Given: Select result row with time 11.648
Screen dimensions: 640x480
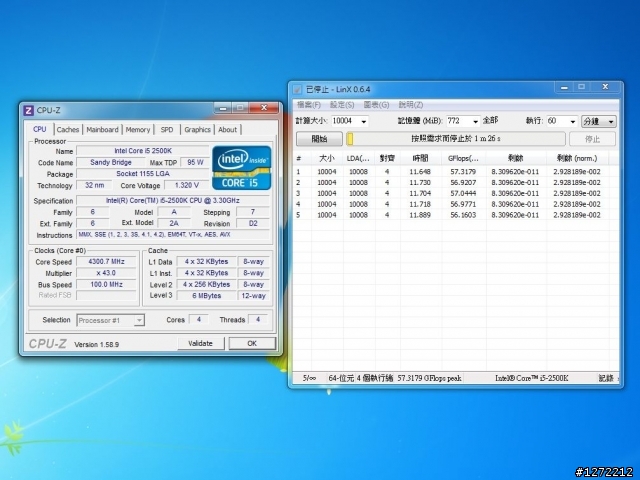Looking at the screenshot, I should (x=456, y=172).
